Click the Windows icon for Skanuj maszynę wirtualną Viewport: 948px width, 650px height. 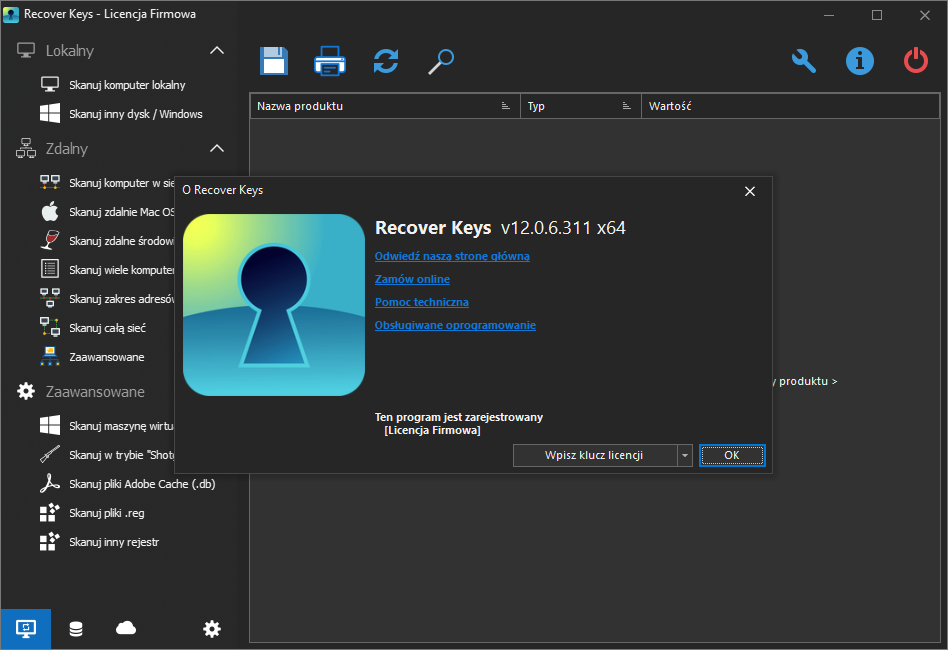50,426
